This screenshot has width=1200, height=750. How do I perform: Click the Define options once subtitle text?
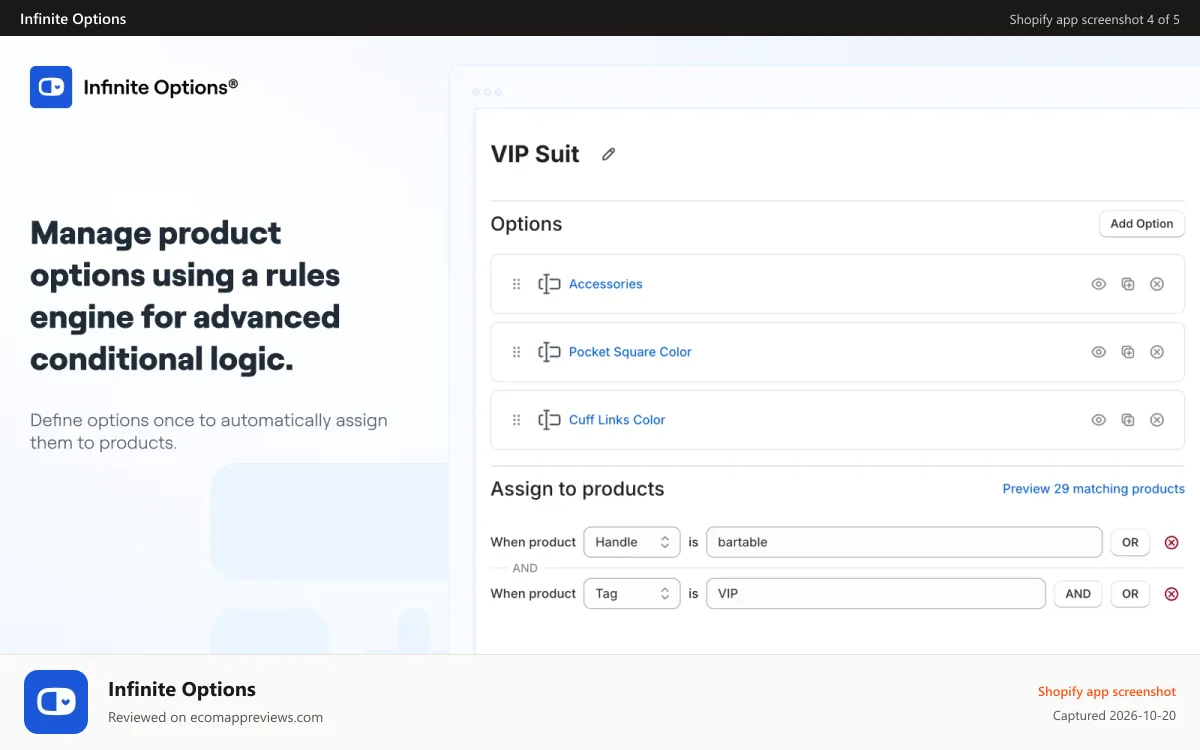coord(209,431)
